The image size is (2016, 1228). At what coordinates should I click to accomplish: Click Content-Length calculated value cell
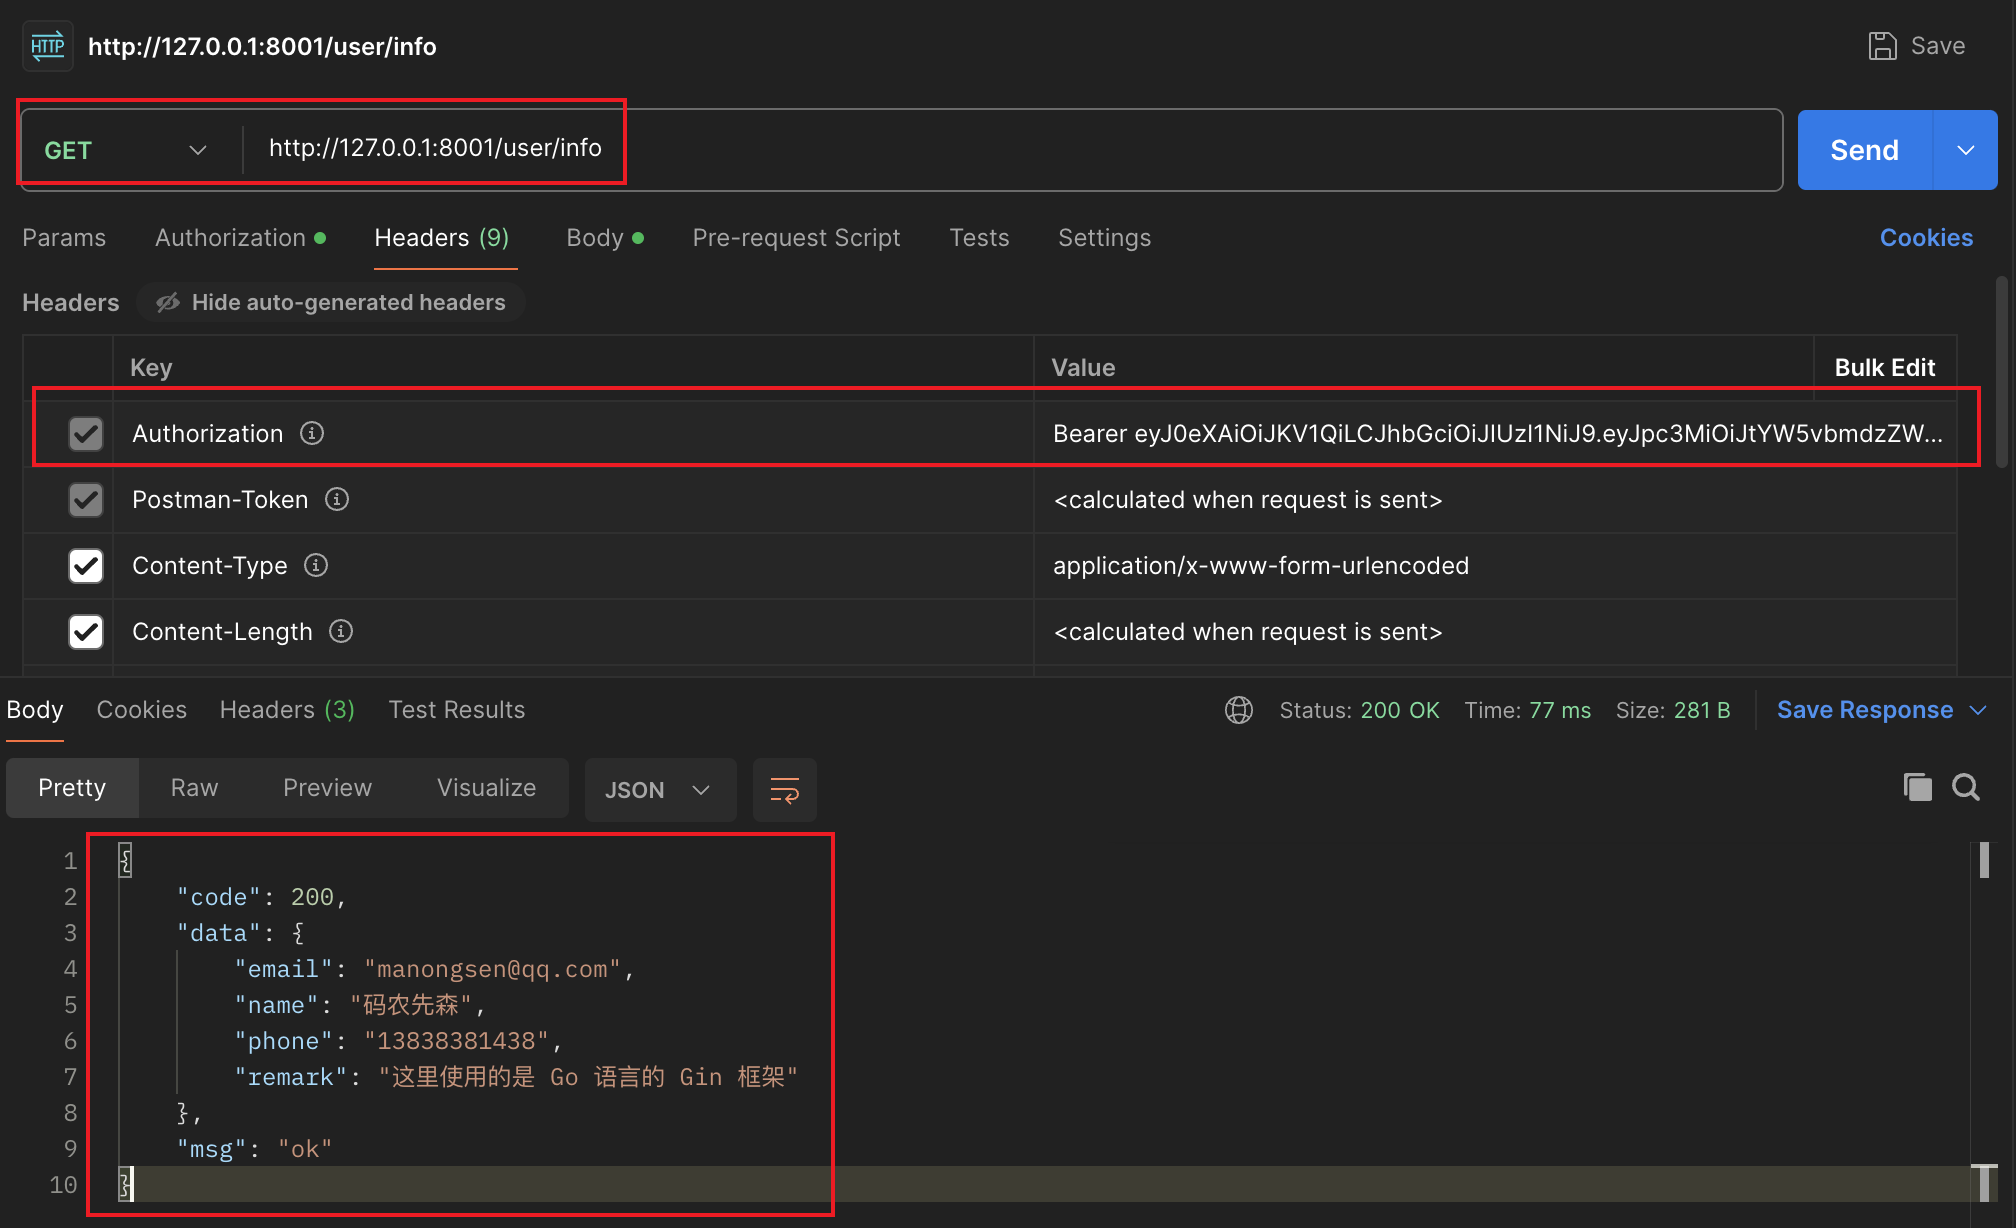coord(1495,631)
